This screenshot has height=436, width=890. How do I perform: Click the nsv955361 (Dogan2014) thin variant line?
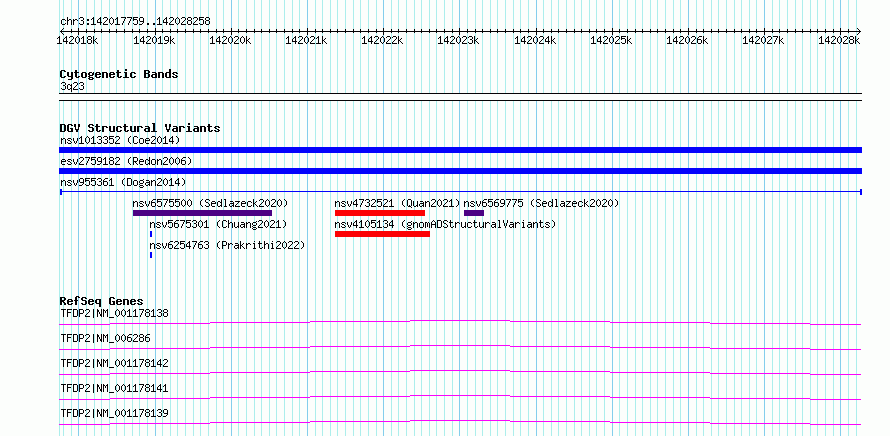point(460,192)
